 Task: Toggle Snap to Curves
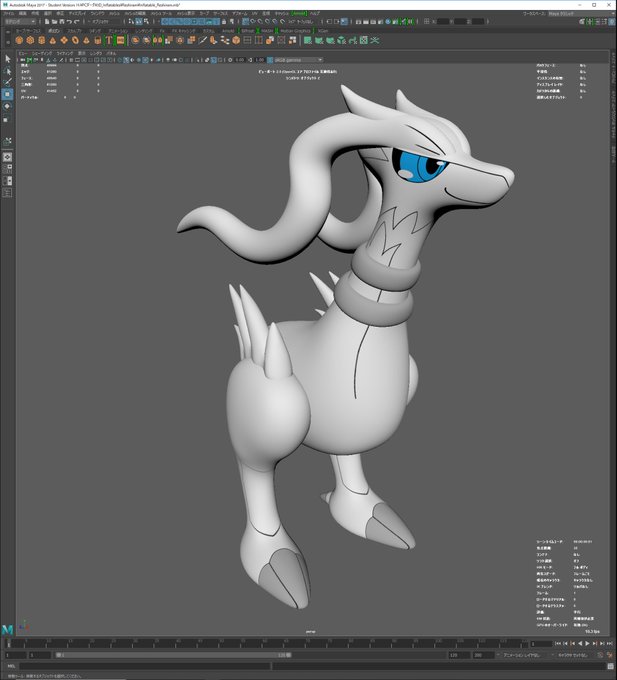253,21
